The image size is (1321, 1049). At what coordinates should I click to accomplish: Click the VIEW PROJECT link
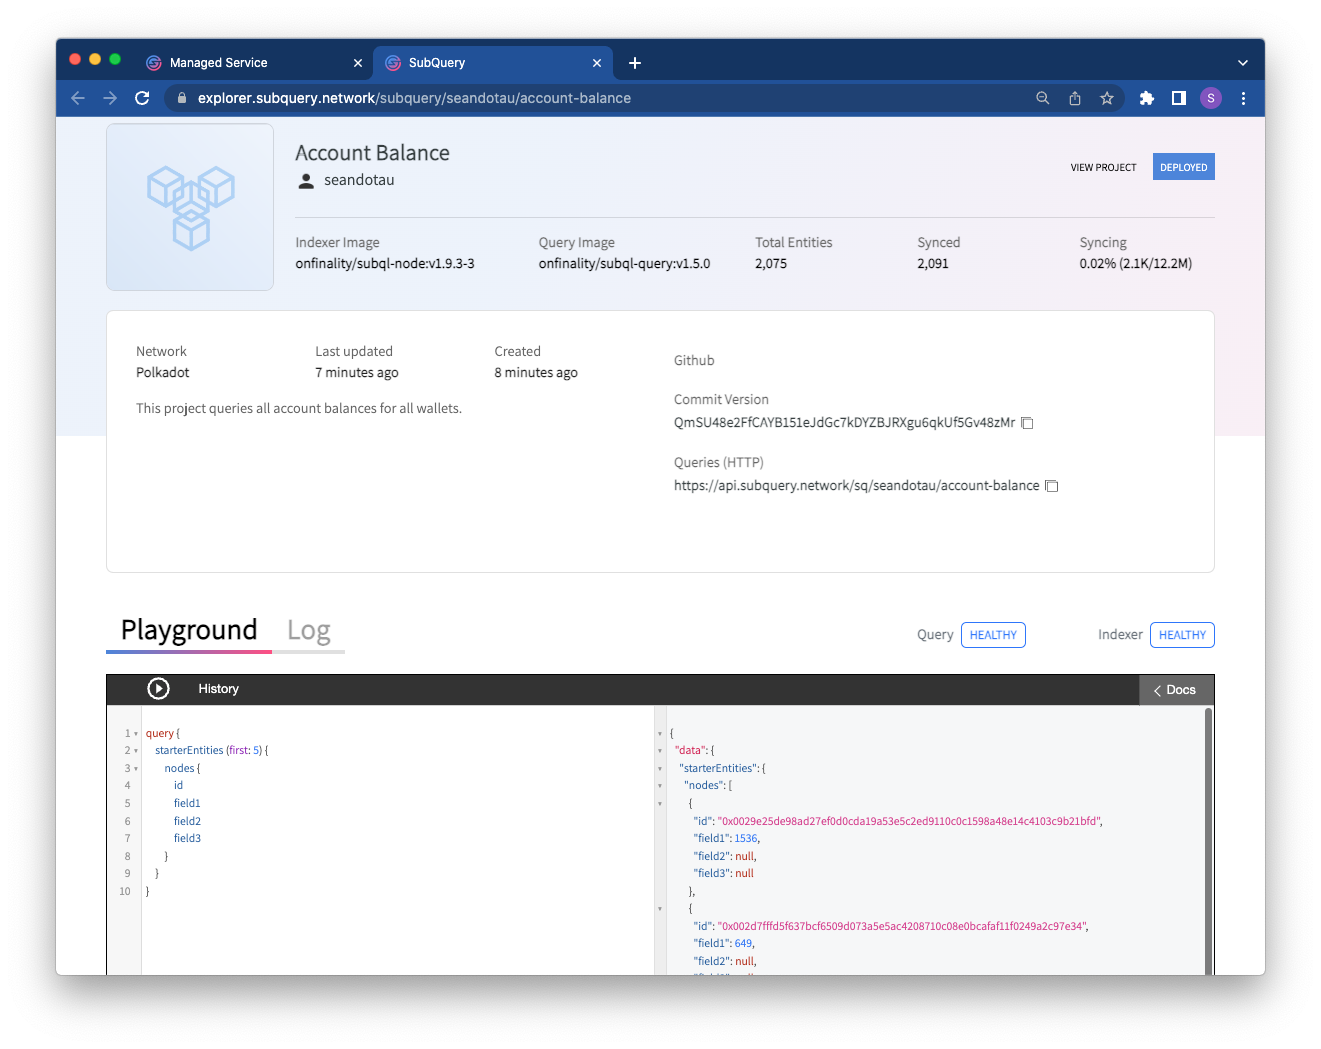(1103, 167)
